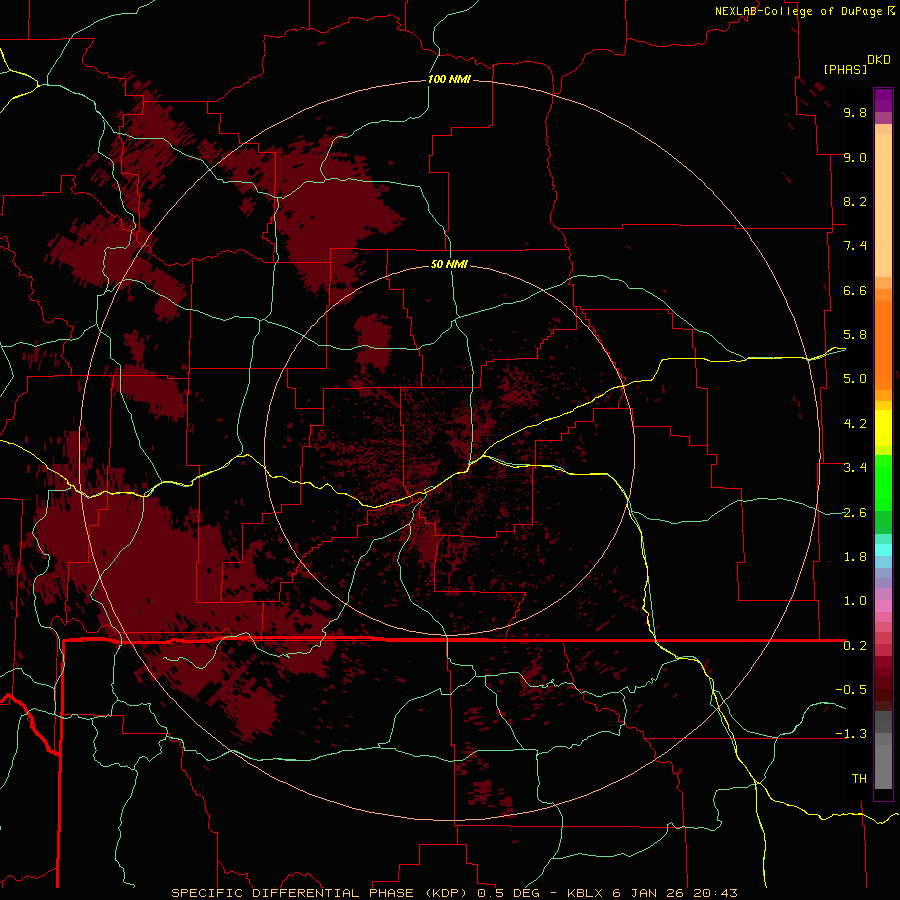The width and height of the screenshot is (900, 900).
Task: Click the -0.5 scale value
Action: [x=851, y=690]
